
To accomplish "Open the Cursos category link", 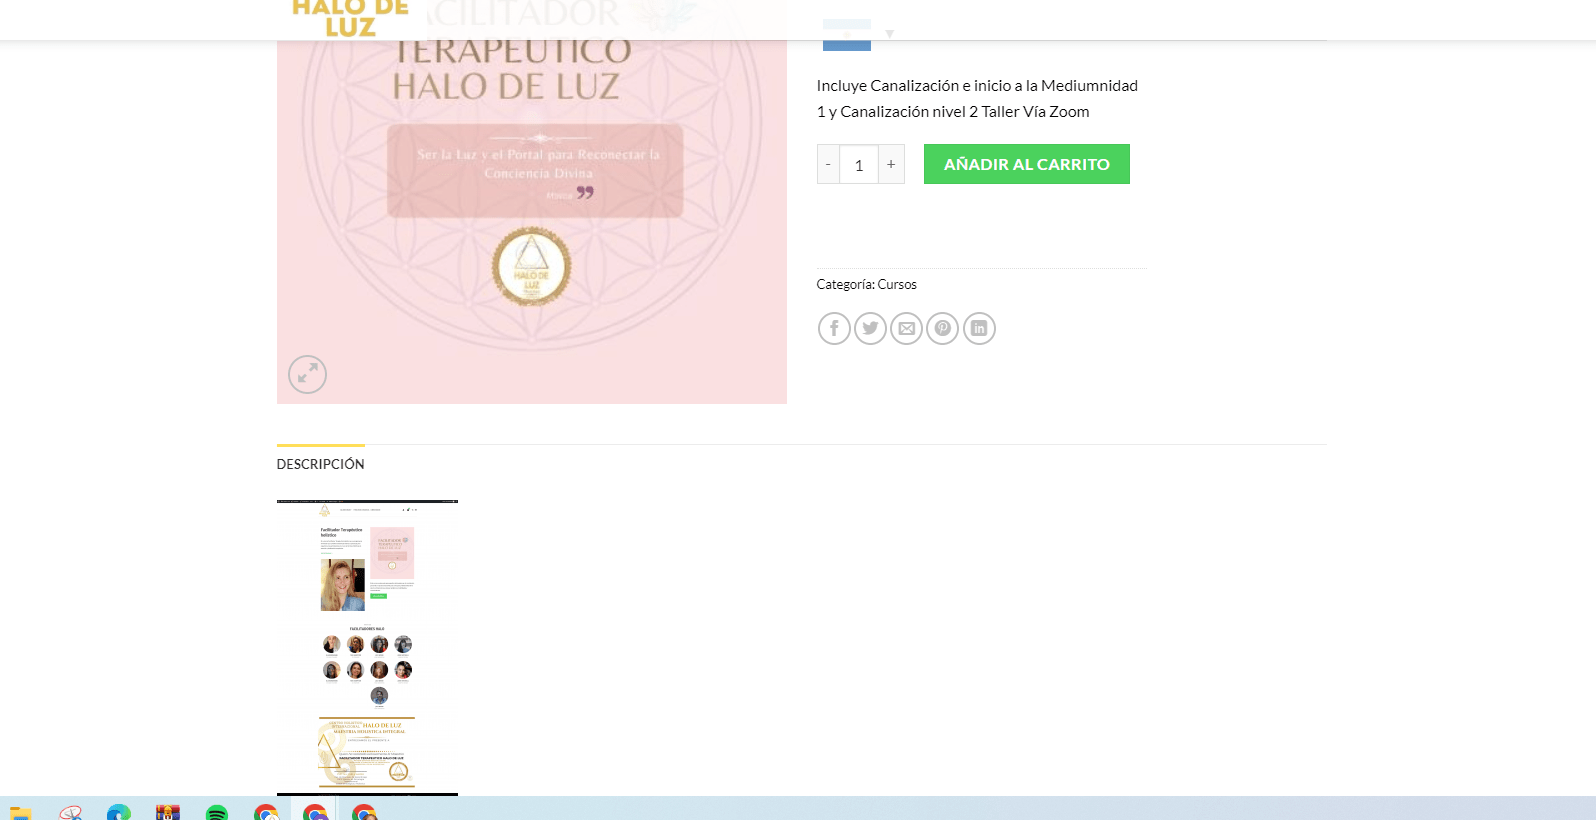I will 897,284.
